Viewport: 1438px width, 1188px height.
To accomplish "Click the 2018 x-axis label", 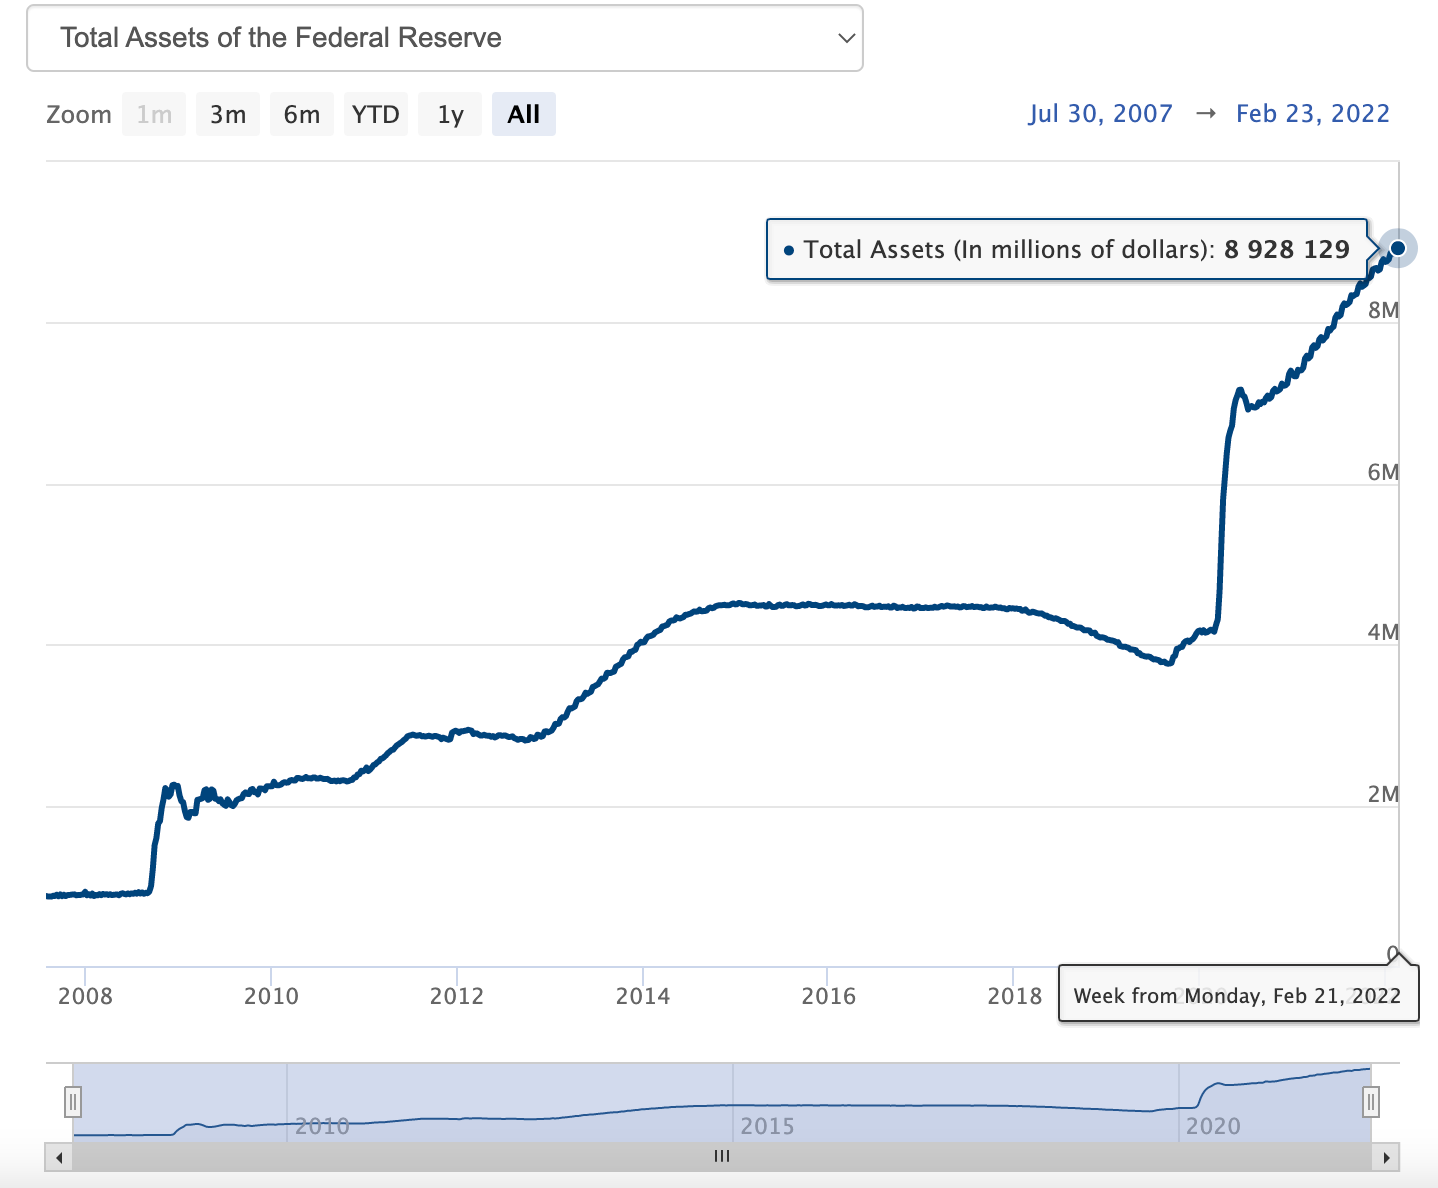I will tap(1014, 996).
